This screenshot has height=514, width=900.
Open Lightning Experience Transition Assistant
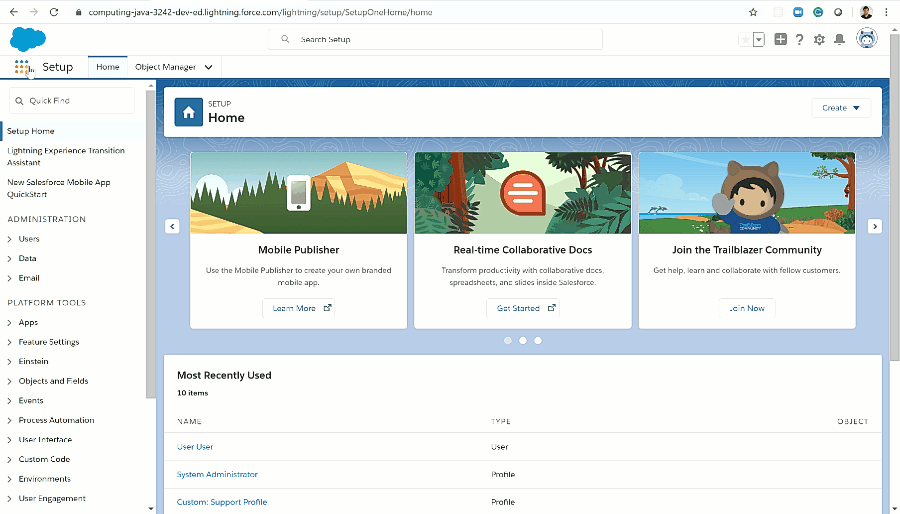pos(65,157)
